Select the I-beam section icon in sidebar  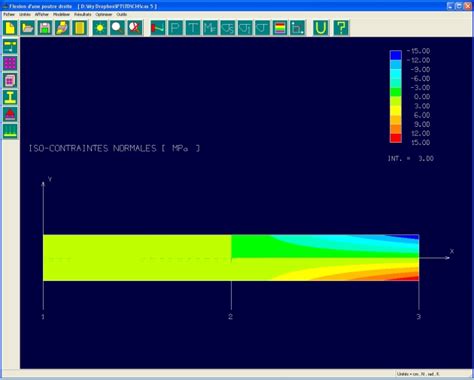point(10,97)
